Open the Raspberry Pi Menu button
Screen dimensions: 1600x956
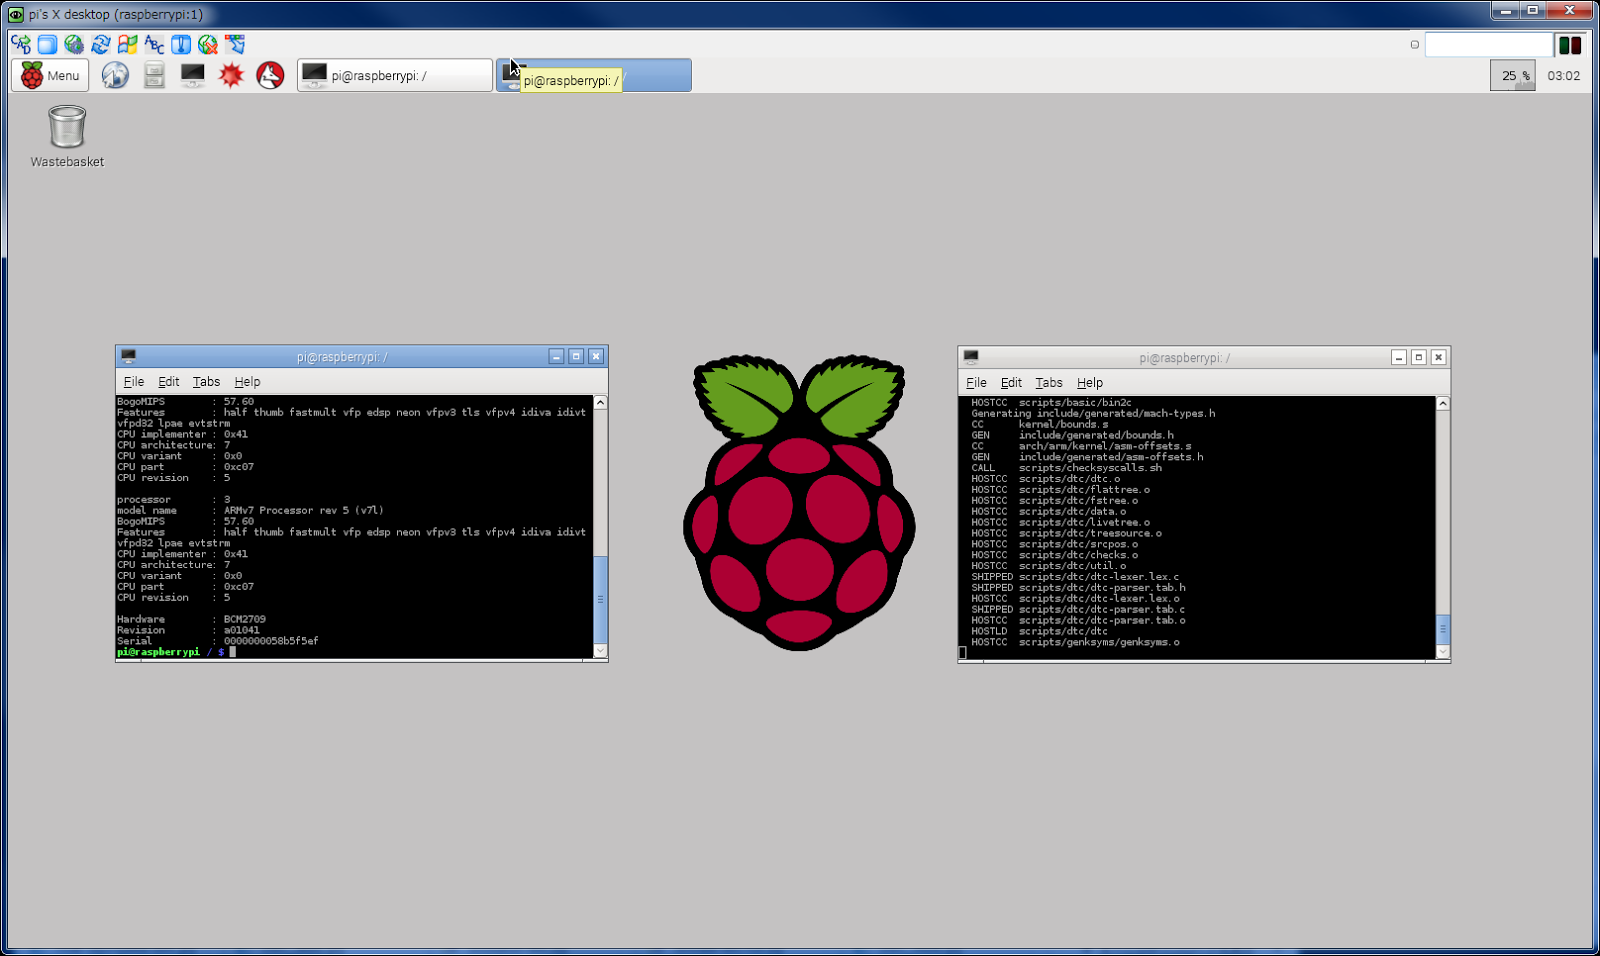pos(50,75)
